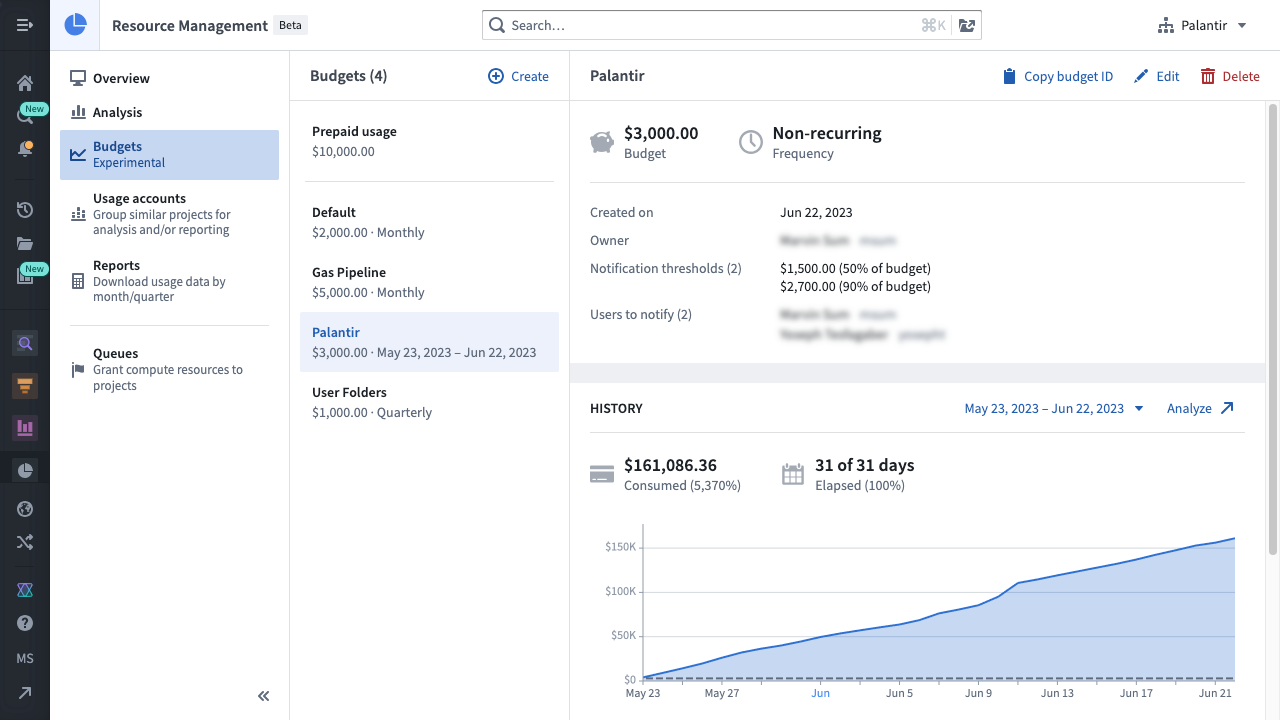
Task: Select the Palantir budget list item
Action: coord(429,342)
